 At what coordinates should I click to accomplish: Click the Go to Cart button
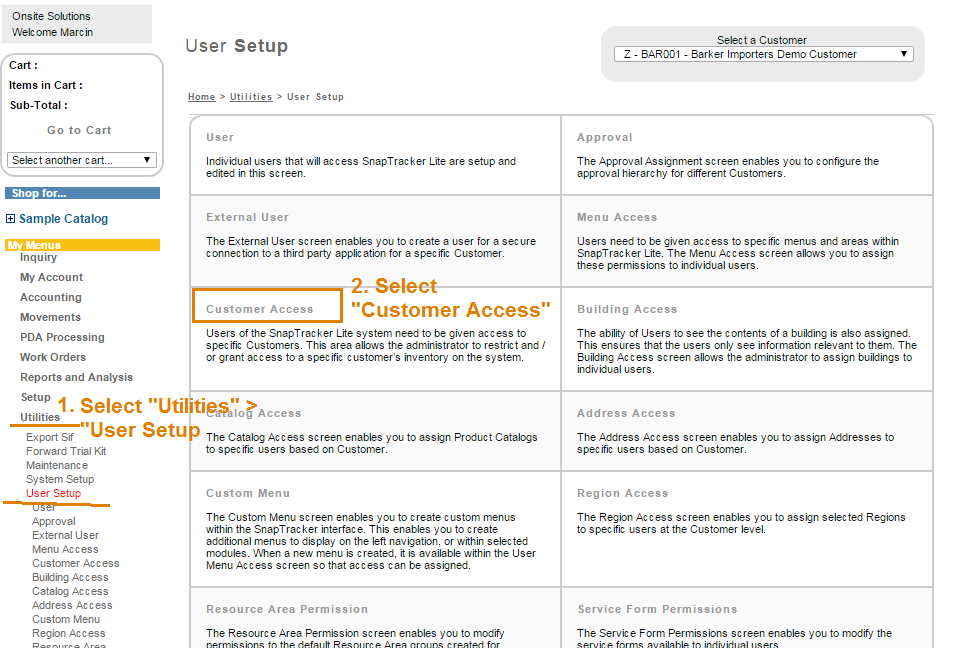pos(79,130)
